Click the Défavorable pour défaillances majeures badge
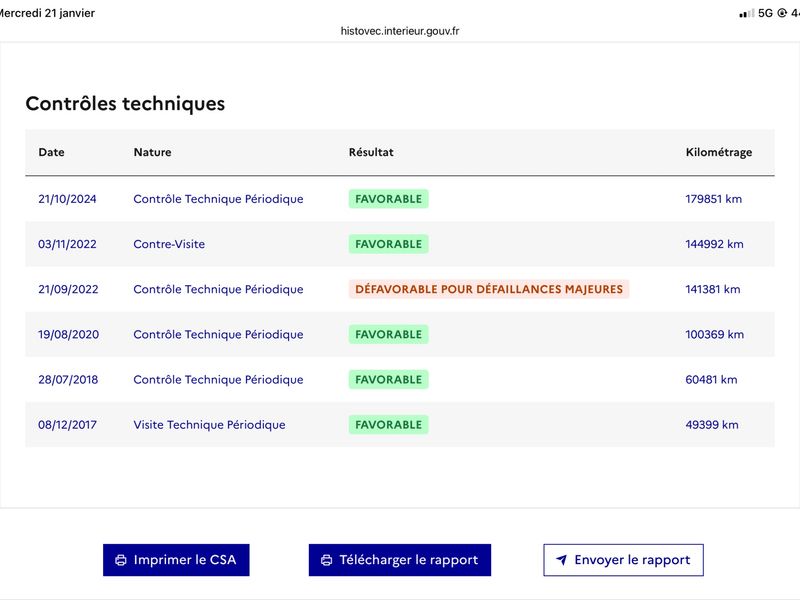 tap(489, 289)
